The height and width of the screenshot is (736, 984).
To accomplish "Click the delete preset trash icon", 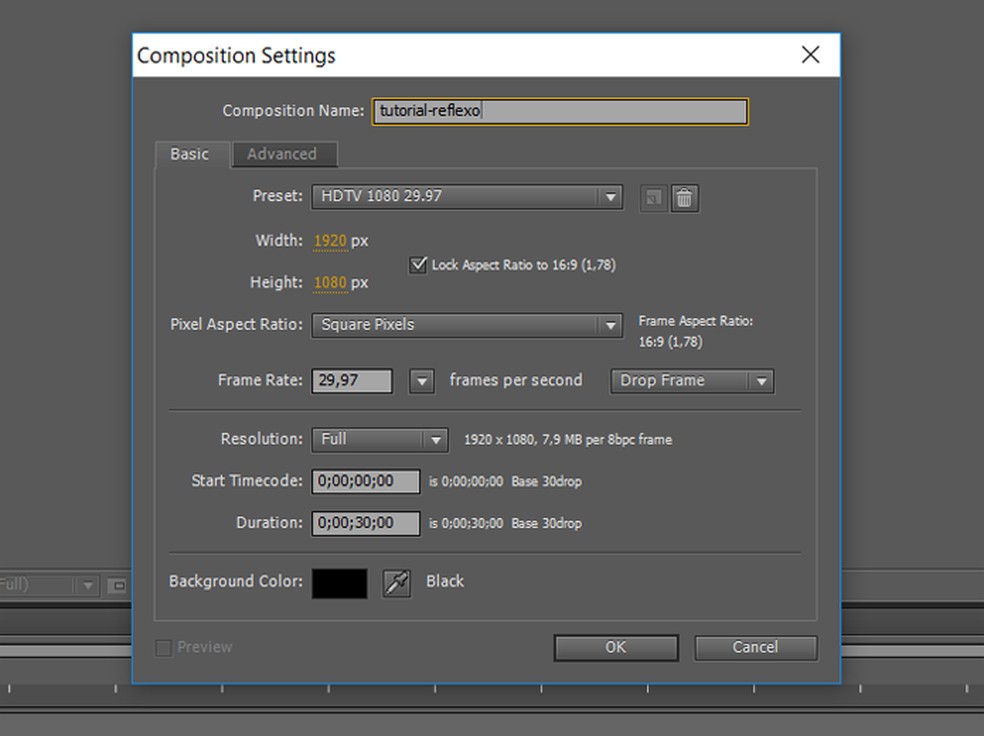I will pos(684,198).
